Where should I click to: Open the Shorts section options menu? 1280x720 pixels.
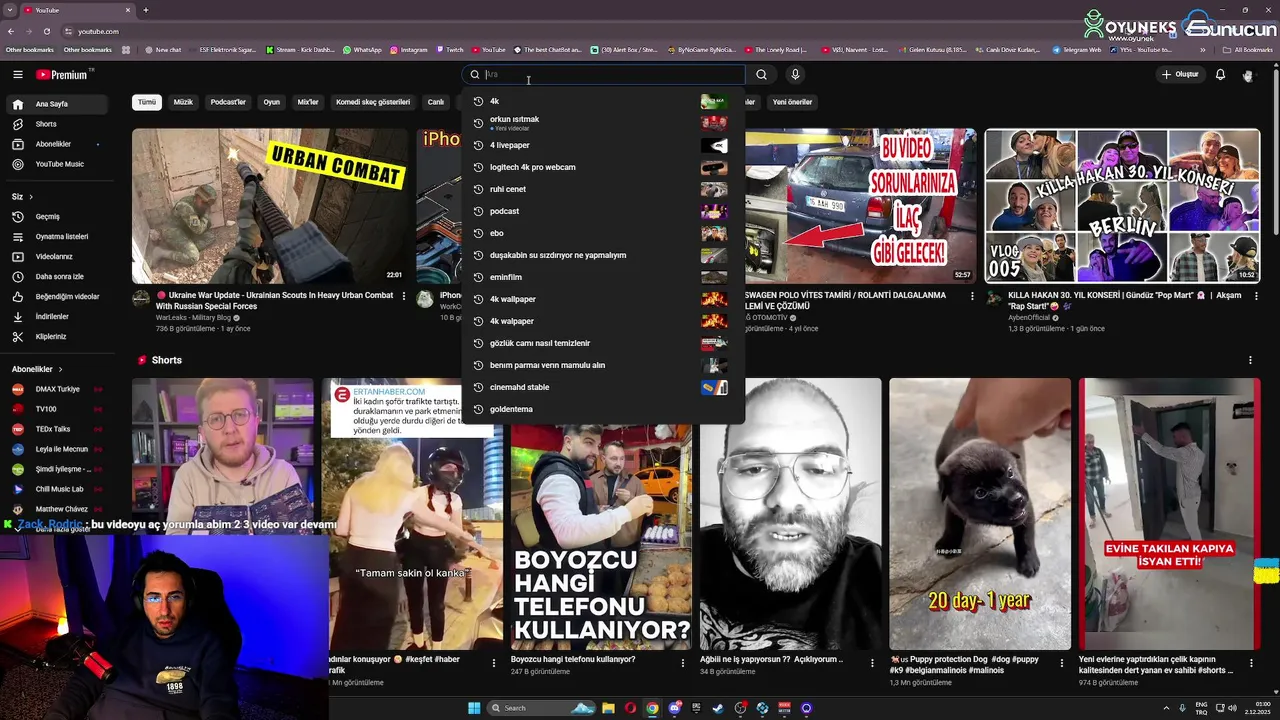tap(1250, 360)
